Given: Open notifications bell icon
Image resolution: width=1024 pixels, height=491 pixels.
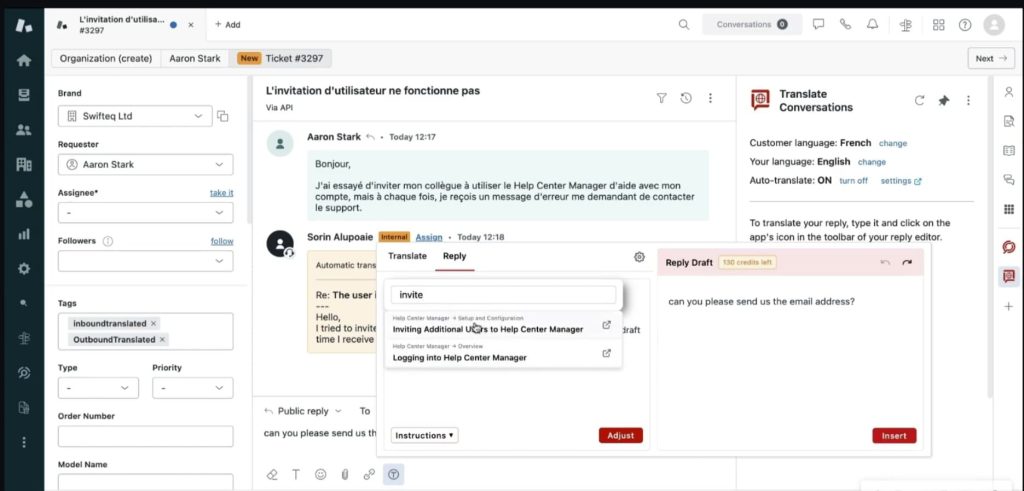Looking at the screenshot, I should [872, 25].
